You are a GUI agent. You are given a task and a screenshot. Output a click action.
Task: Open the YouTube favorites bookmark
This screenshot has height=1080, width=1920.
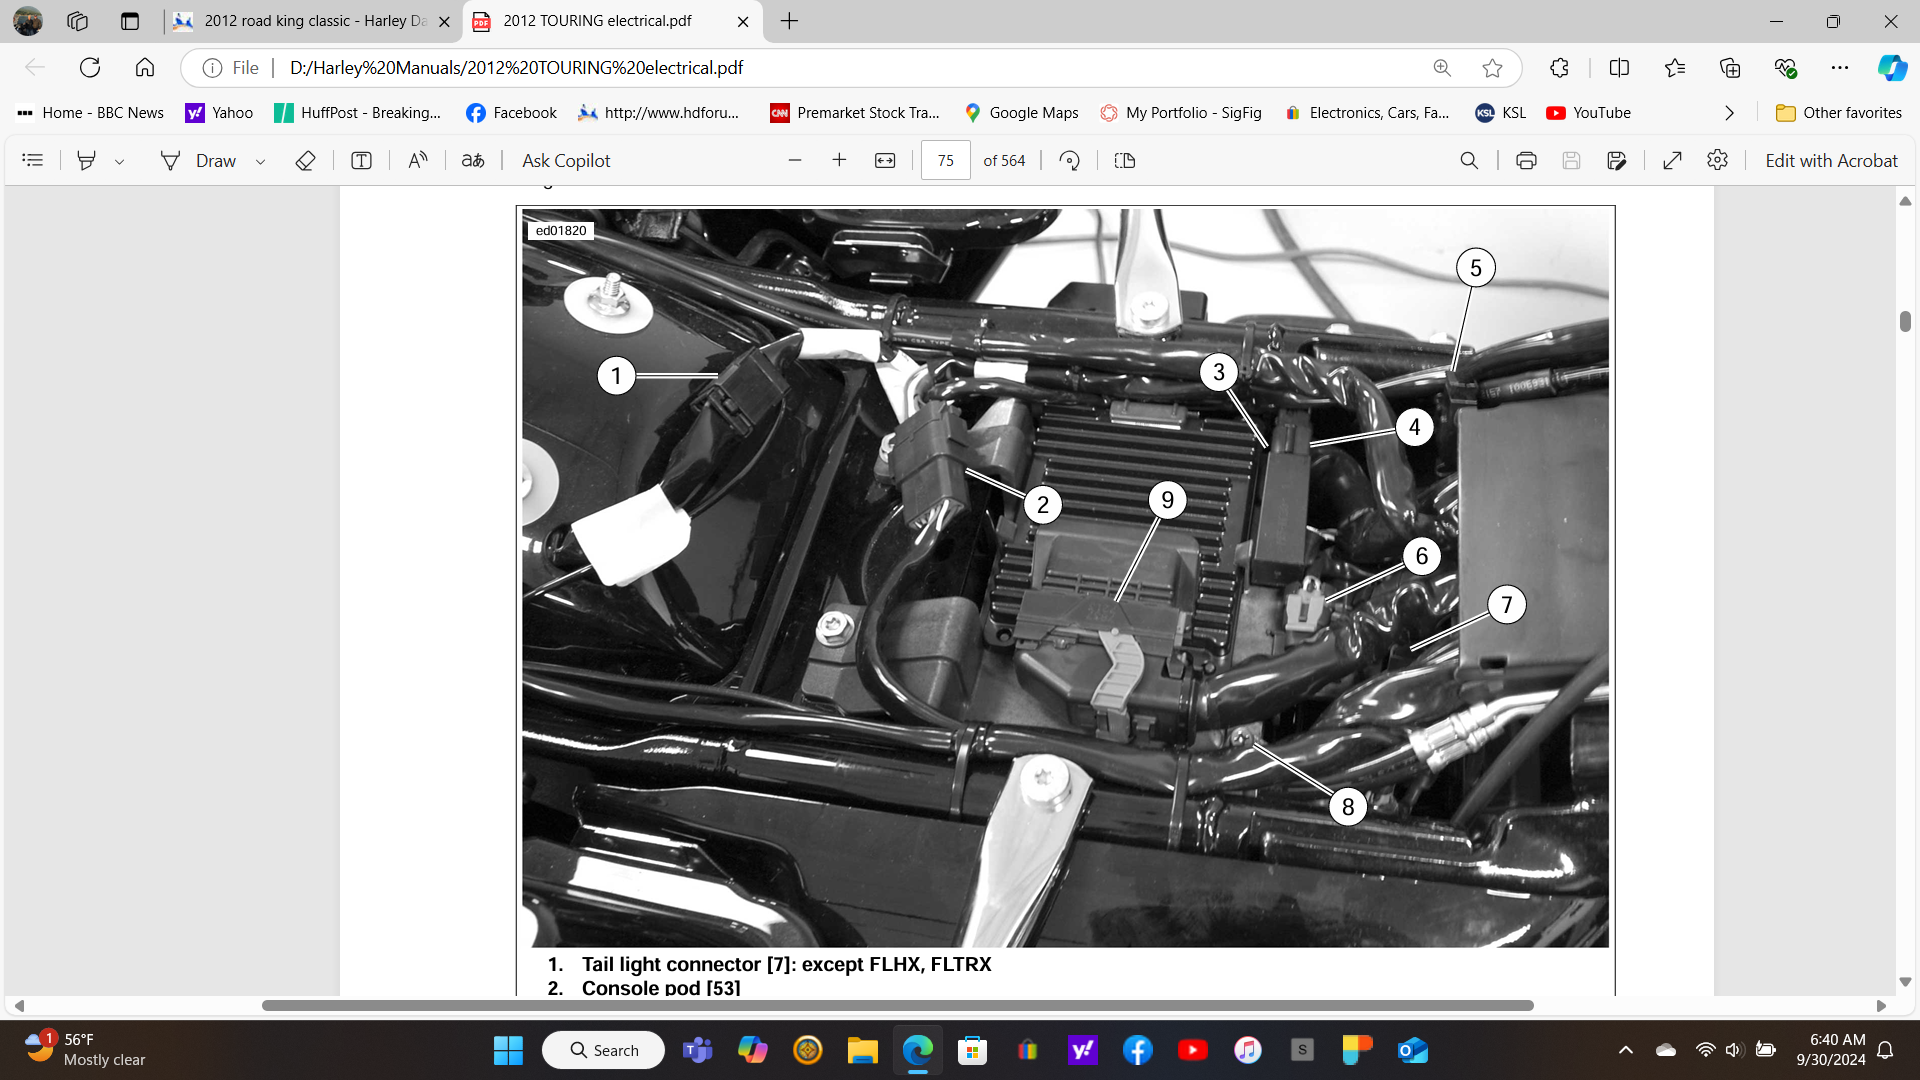pyautogui.click(x=1588, y=113)
